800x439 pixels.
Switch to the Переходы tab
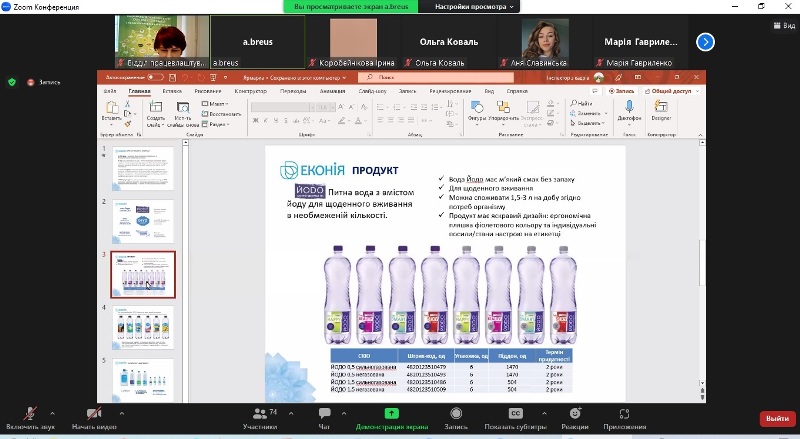pyautogui.click(x=293, y=91)
